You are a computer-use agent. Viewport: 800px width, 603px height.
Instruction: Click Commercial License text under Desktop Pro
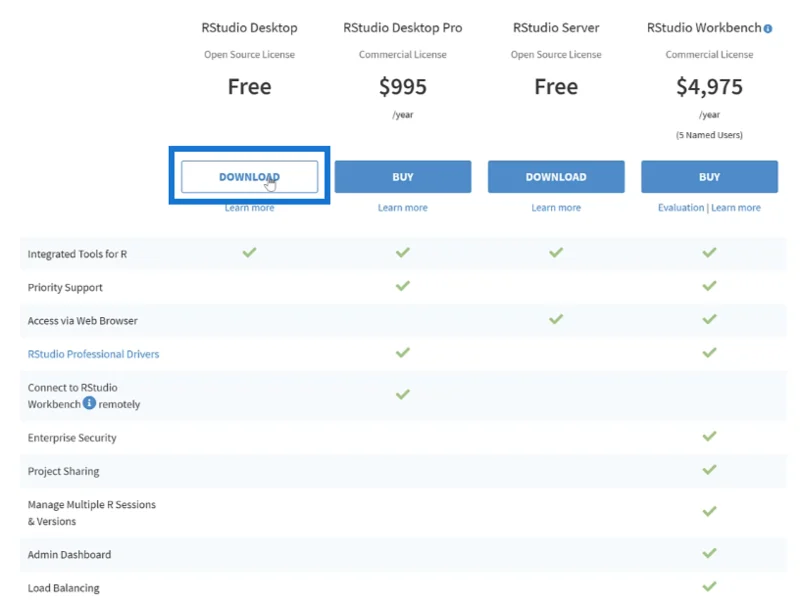pyautogui.click(x=403, y=55)
